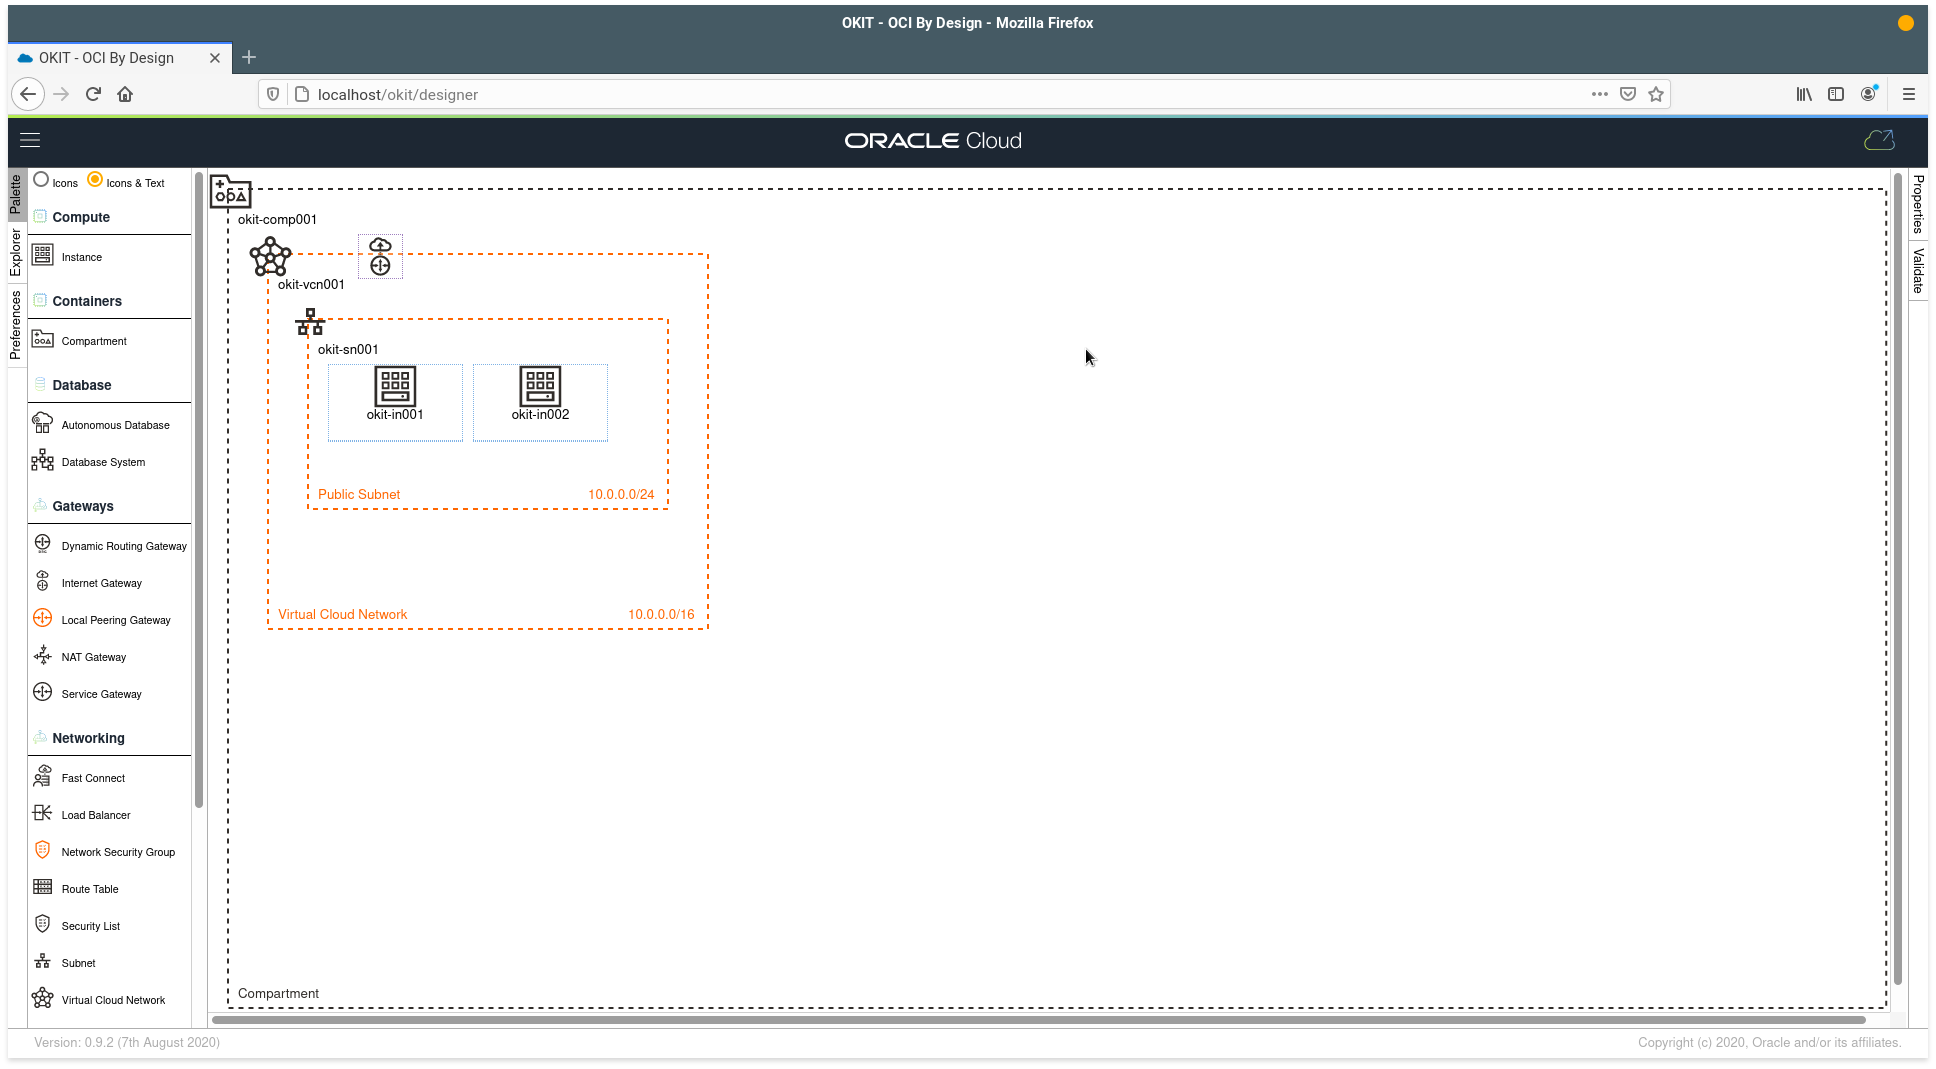Click the Public Subnet label
The height and width of the screenshot is (1069, 1936).
point(359,494)
